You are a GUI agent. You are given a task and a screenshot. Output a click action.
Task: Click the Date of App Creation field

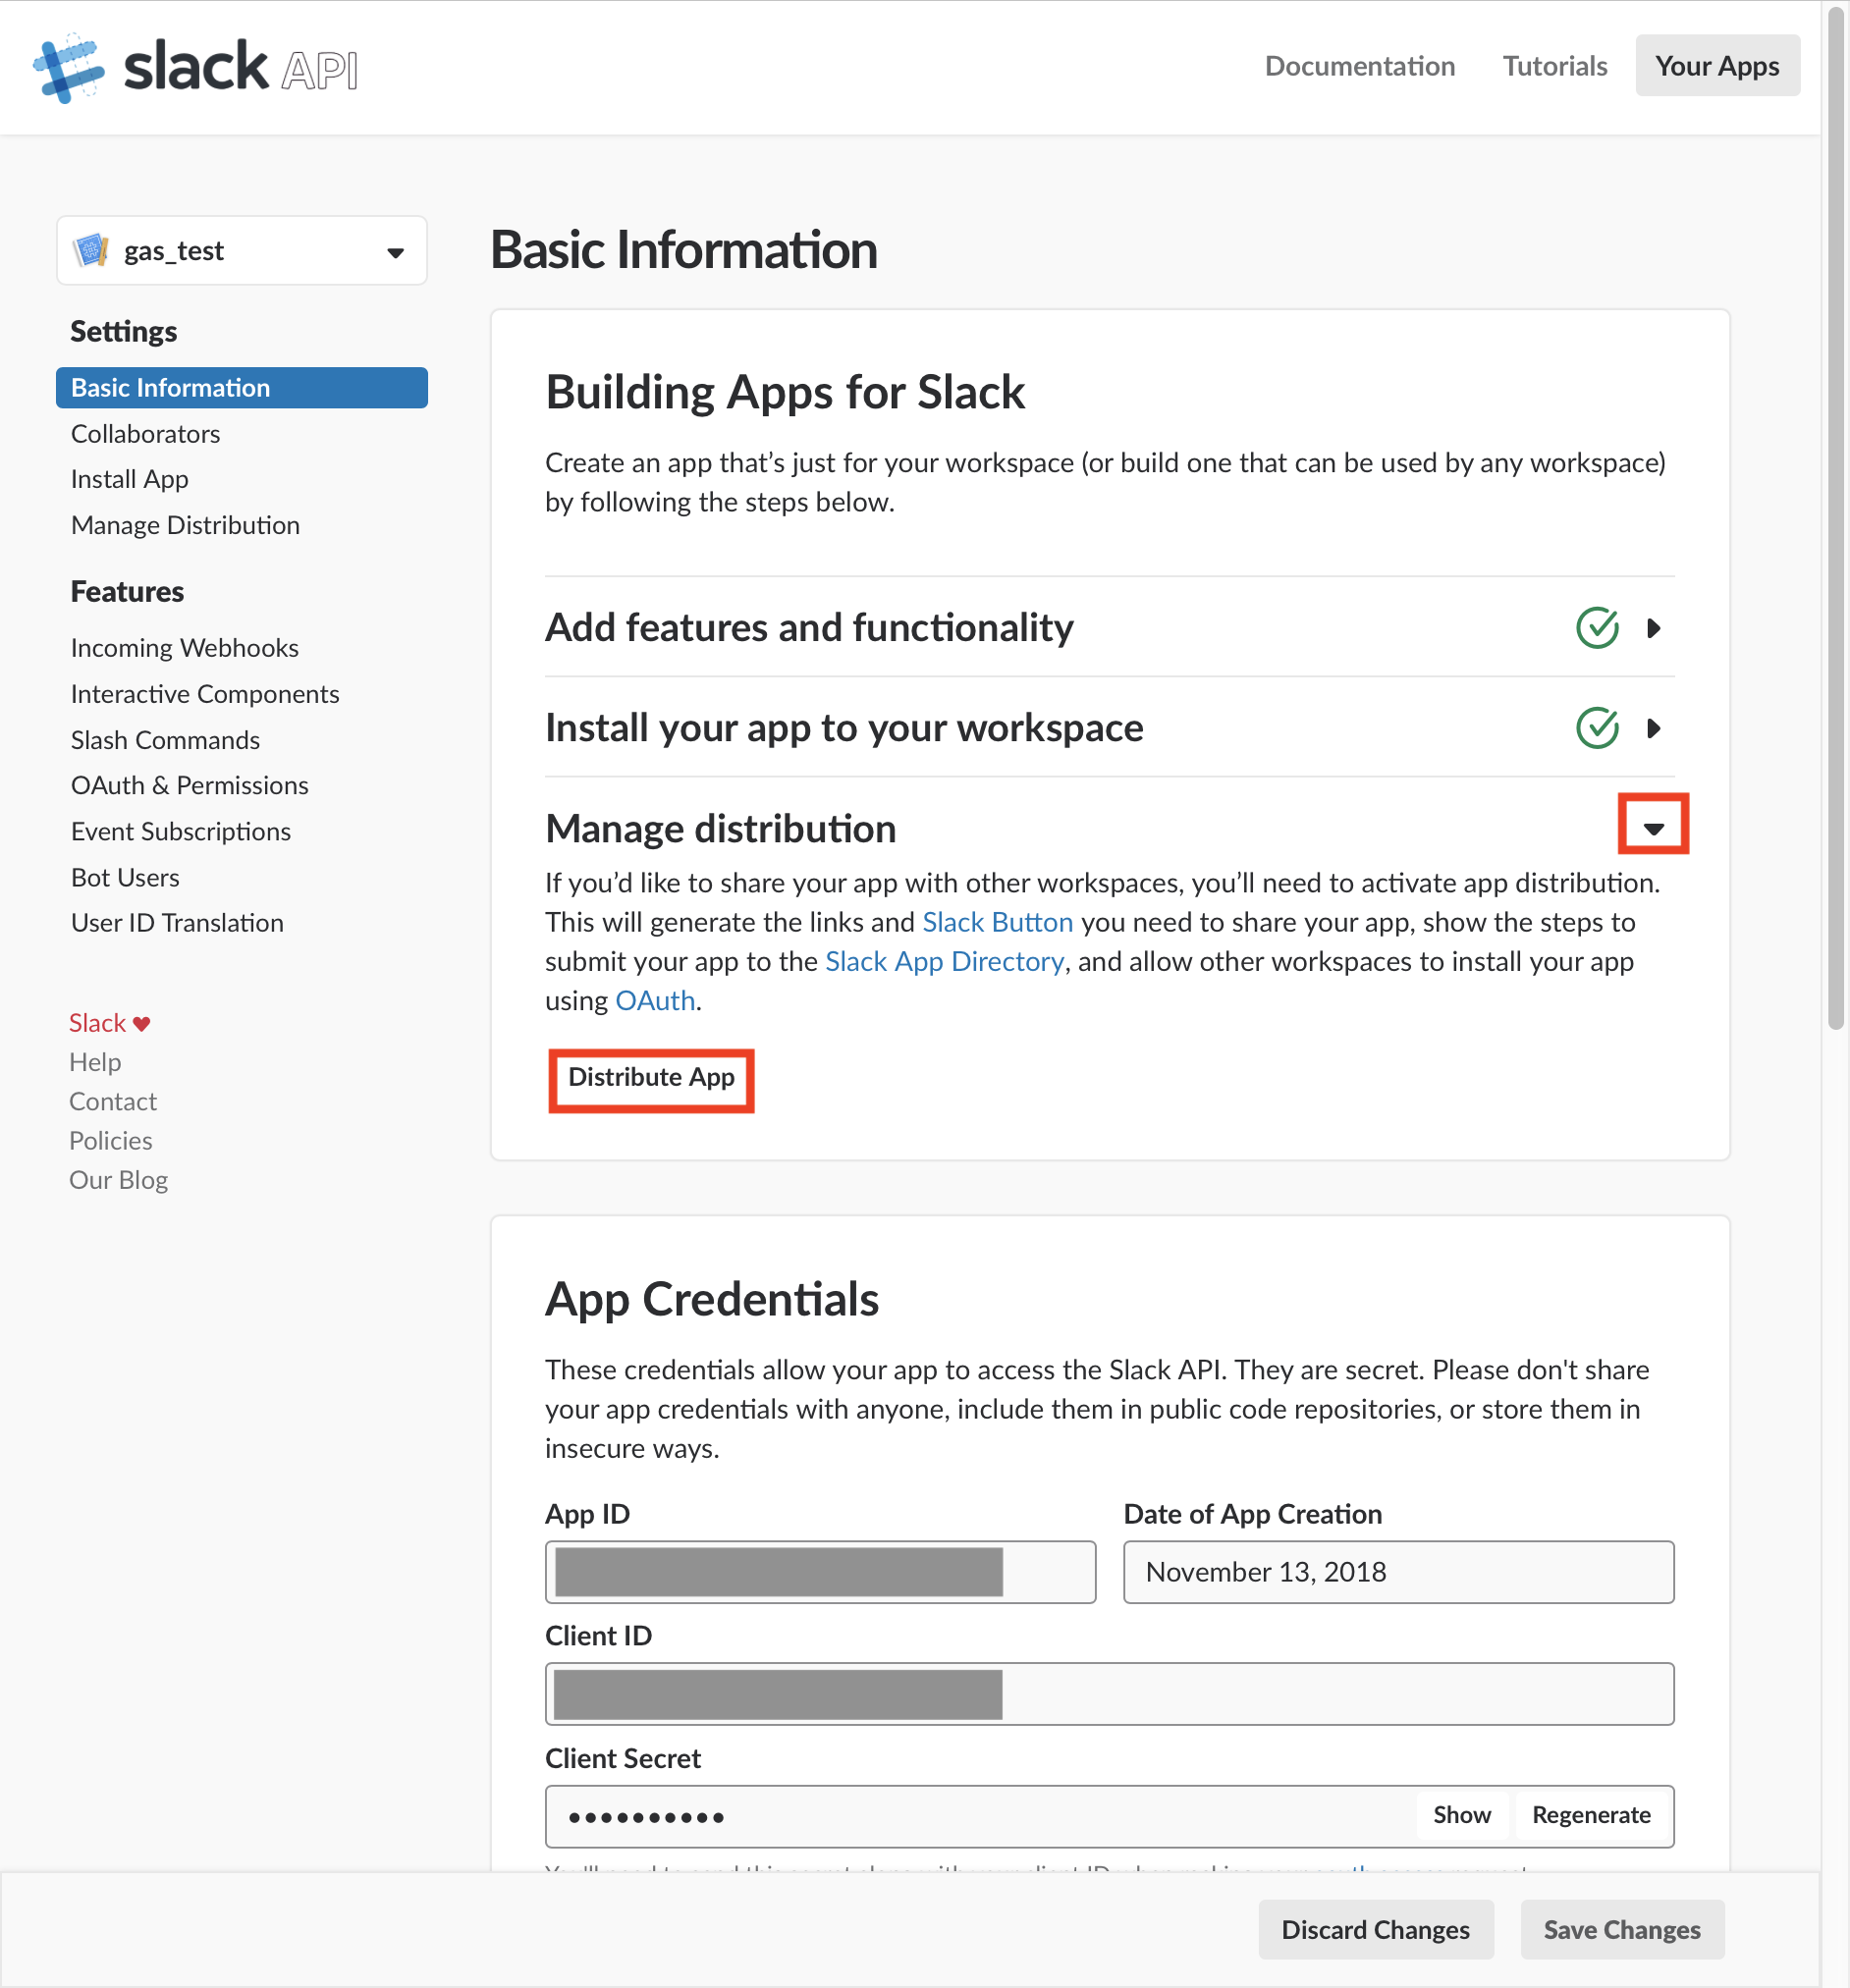click(1398, 1572)
